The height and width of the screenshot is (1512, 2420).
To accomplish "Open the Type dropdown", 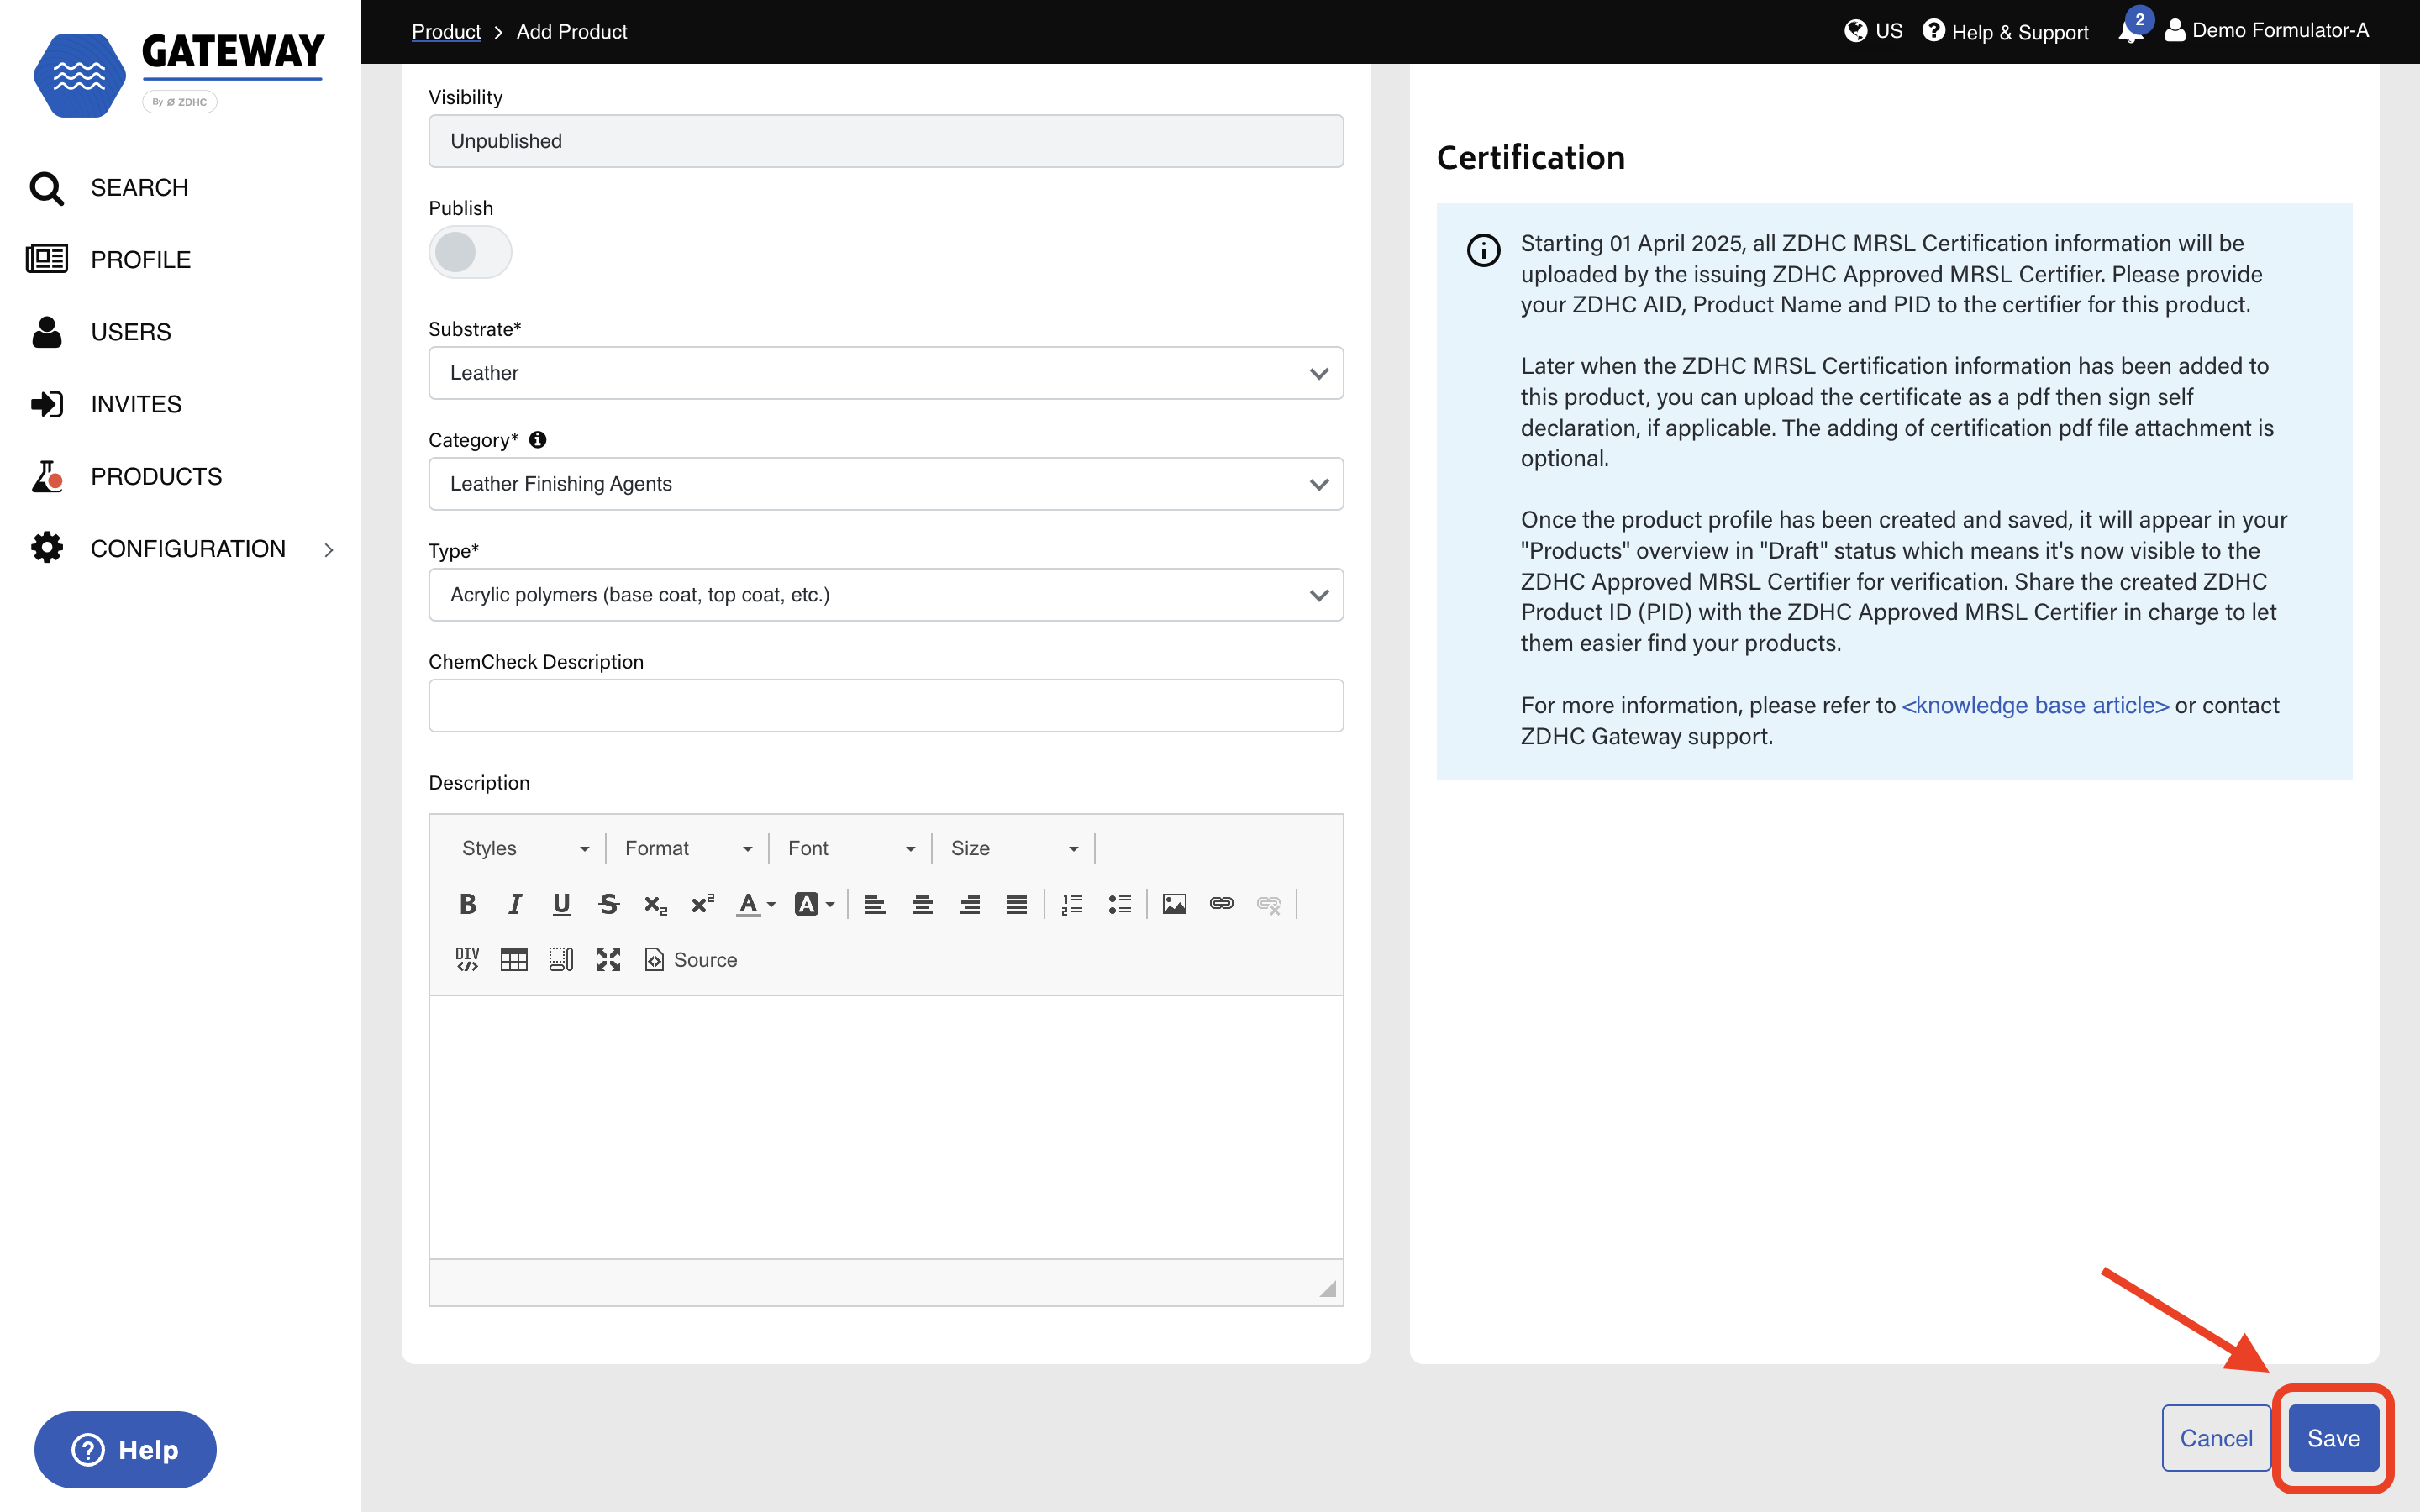I will coord(886,595).
